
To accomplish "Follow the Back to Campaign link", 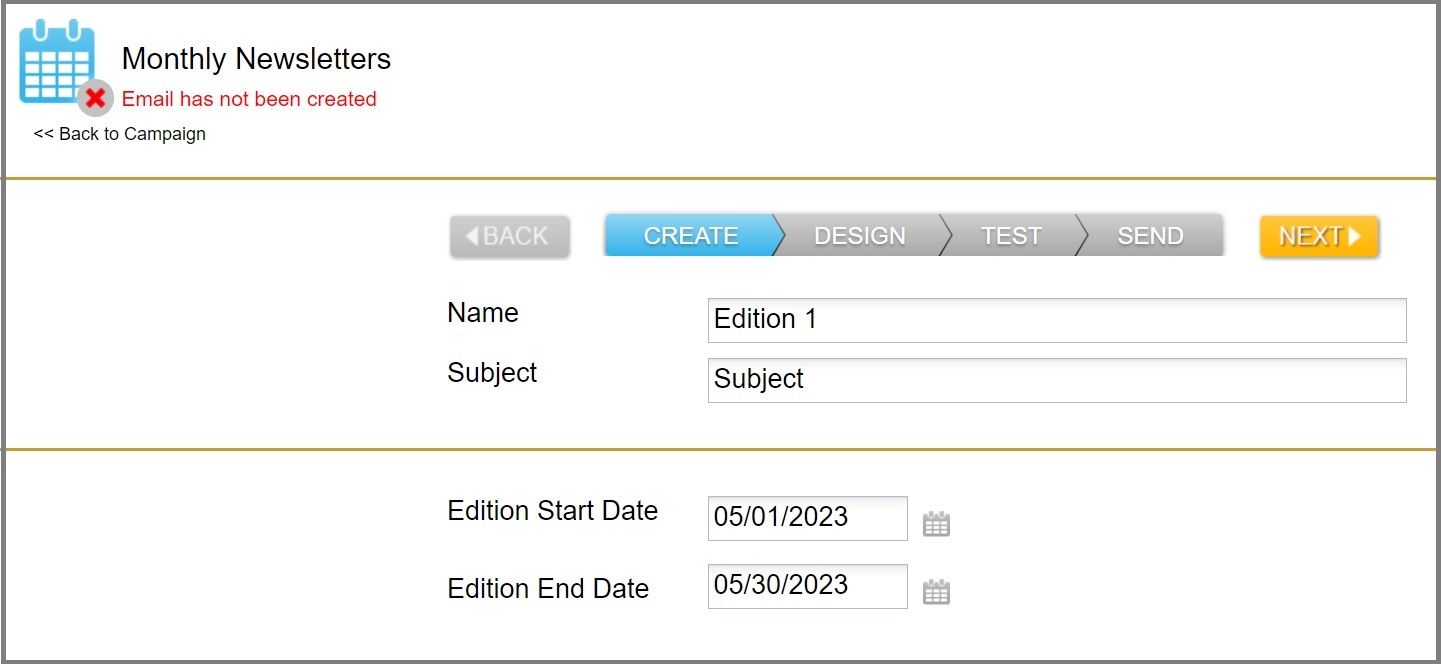I will pos(120,134).
